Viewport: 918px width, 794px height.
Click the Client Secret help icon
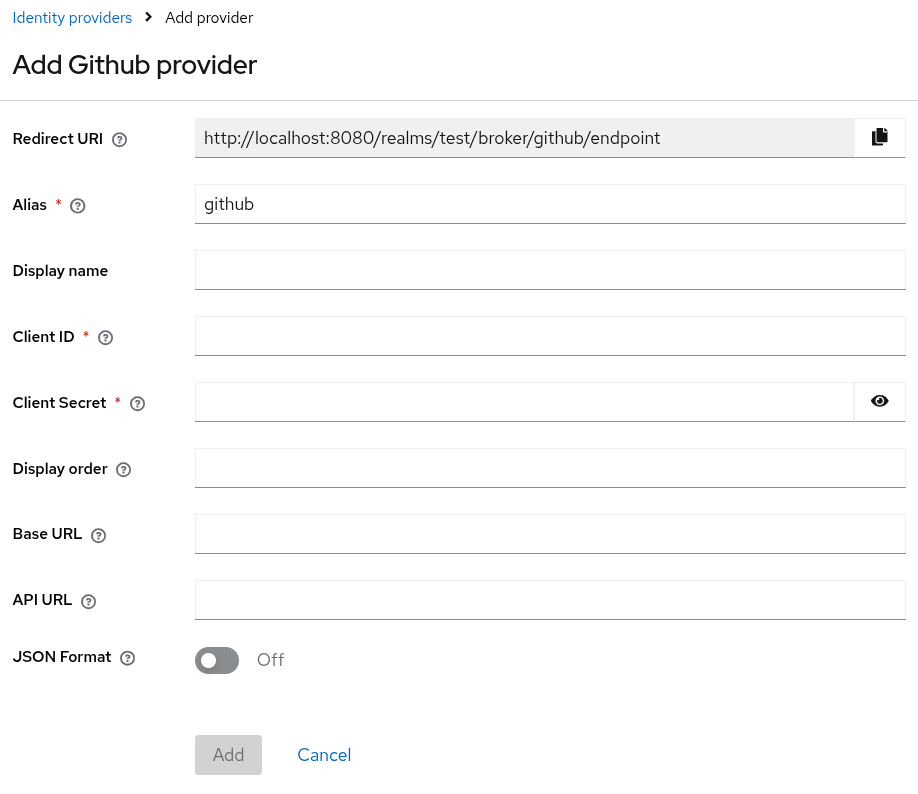[x=137, y=404]
